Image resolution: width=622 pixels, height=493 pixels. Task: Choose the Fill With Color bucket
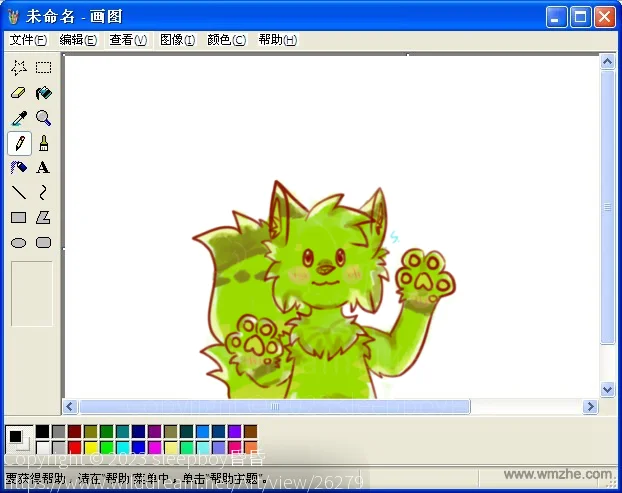pyautogui.click(x=43, y=93)
